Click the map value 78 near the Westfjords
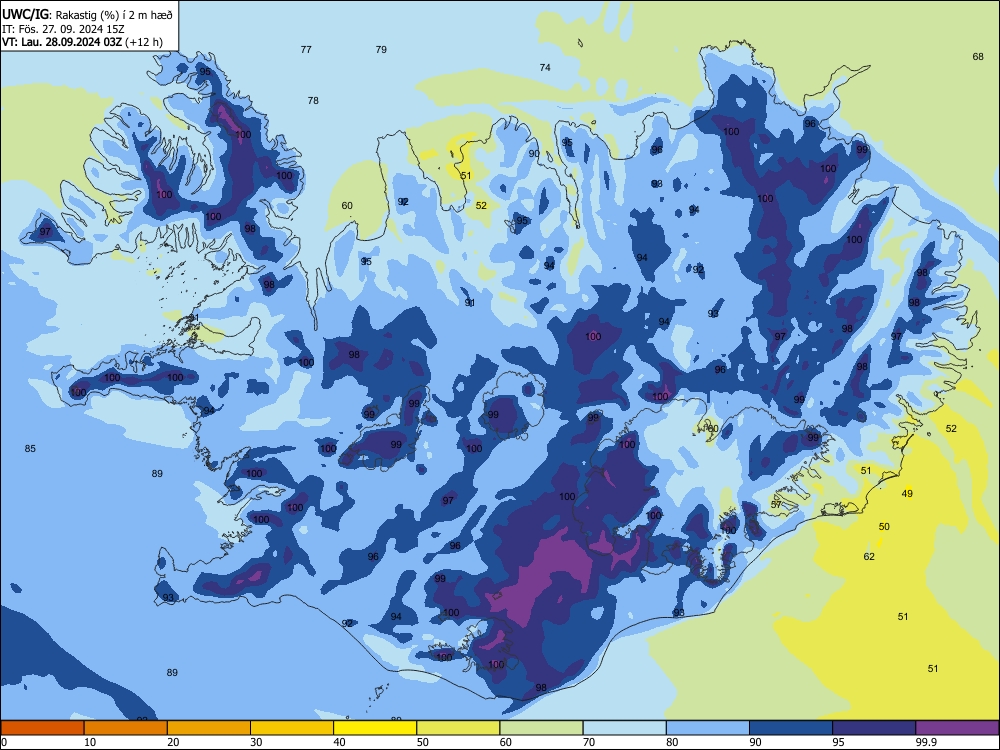 [313, 101]
